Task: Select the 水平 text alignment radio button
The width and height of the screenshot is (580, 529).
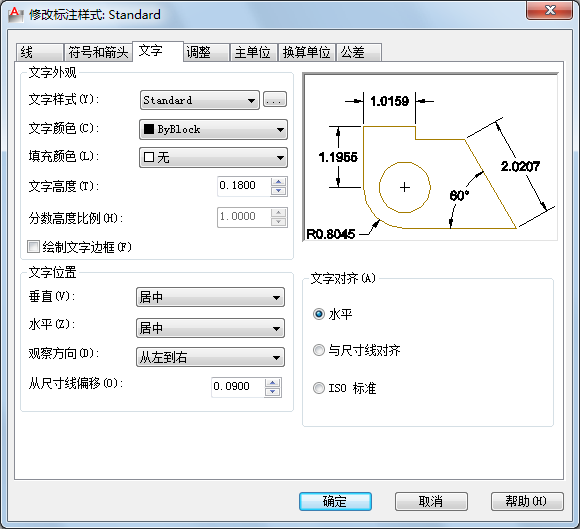Action: click(x=318, y=314)
